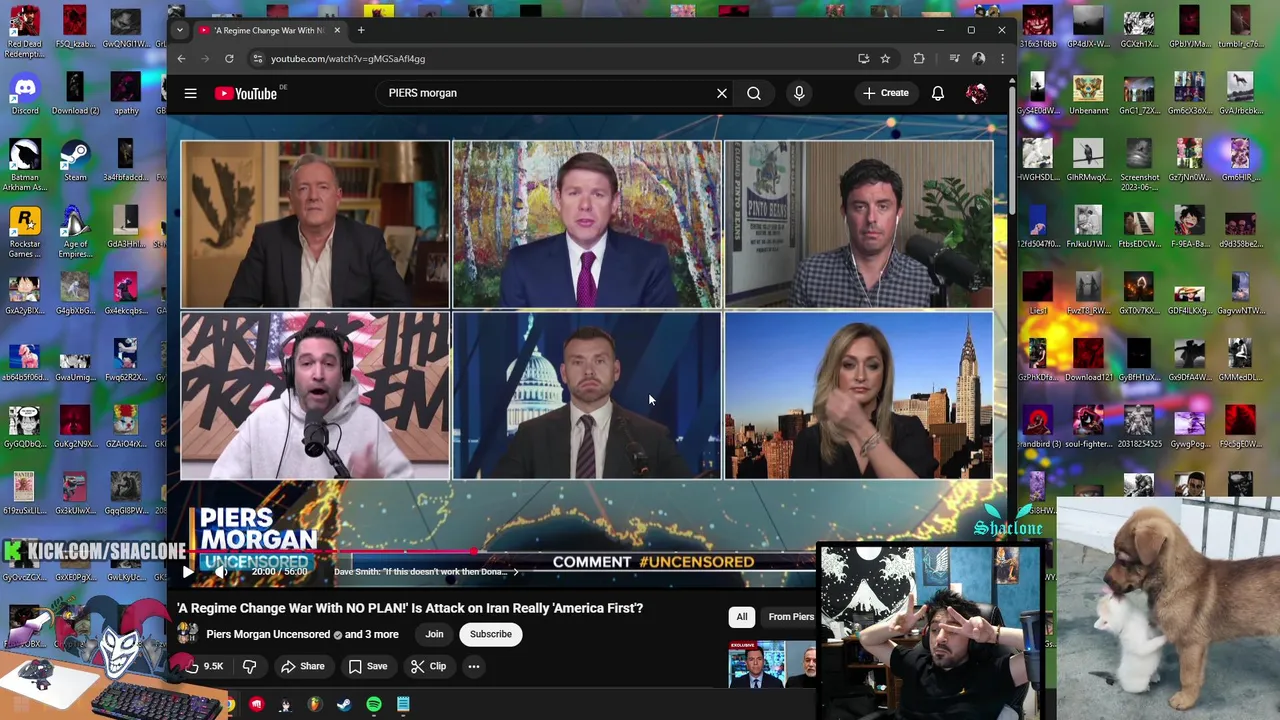Open Spotify from the taskbar

click(x=374, y=705)
